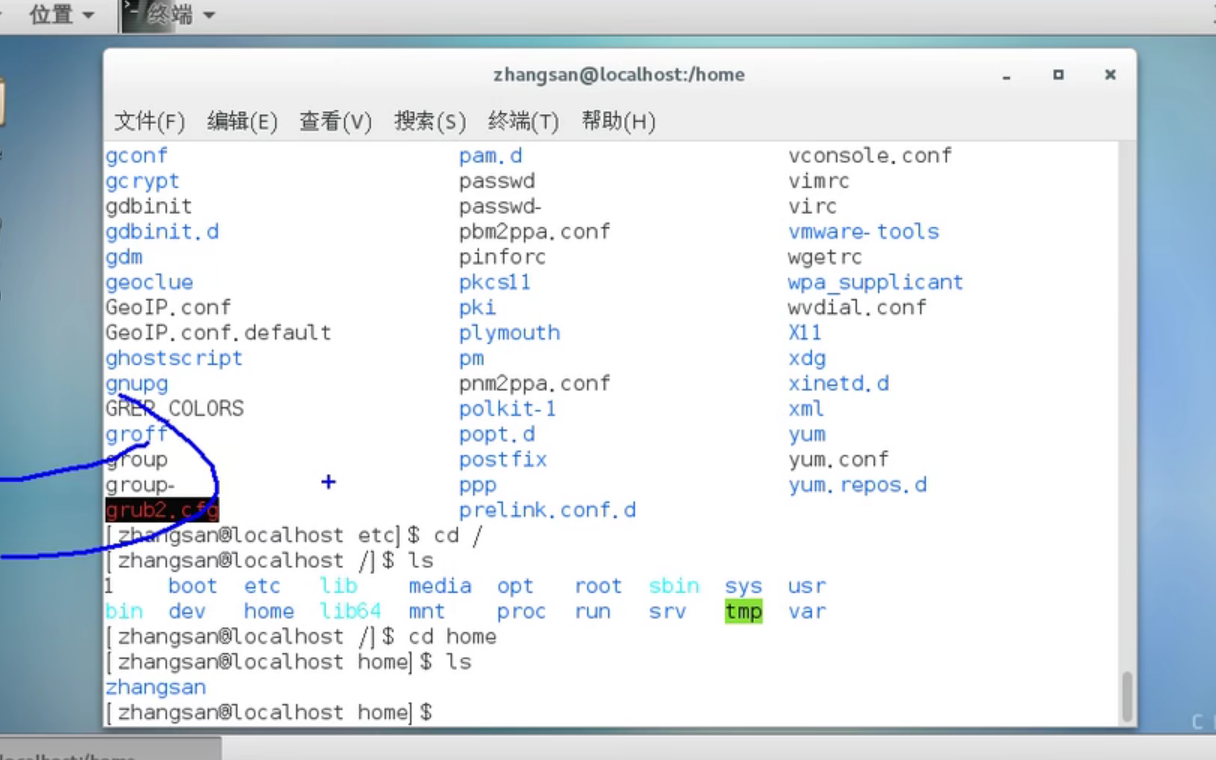1216x760 pixels.
Task: Click the plymouth entry in the listing
Action: 509,332
